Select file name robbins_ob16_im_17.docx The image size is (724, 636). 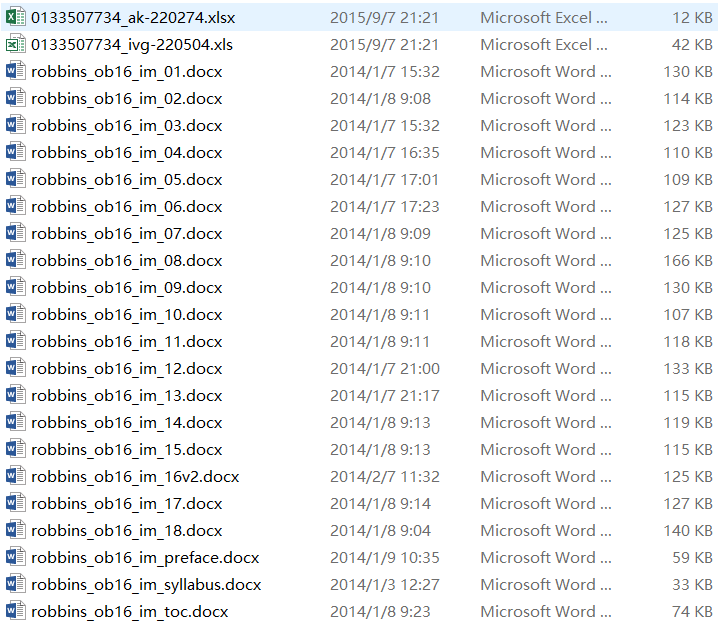(x=127, y=504)
